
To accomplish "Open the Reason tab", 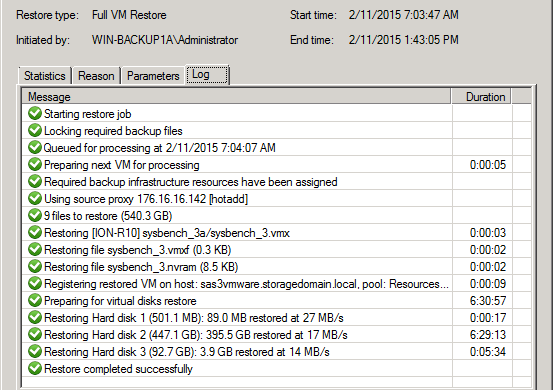I will point(96,76).
